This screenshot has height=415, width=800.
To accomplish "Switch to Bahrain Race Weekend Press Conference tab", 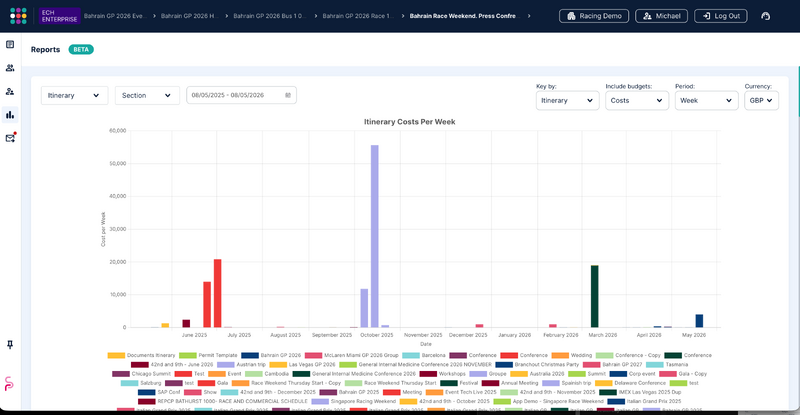I will [465, 16].
